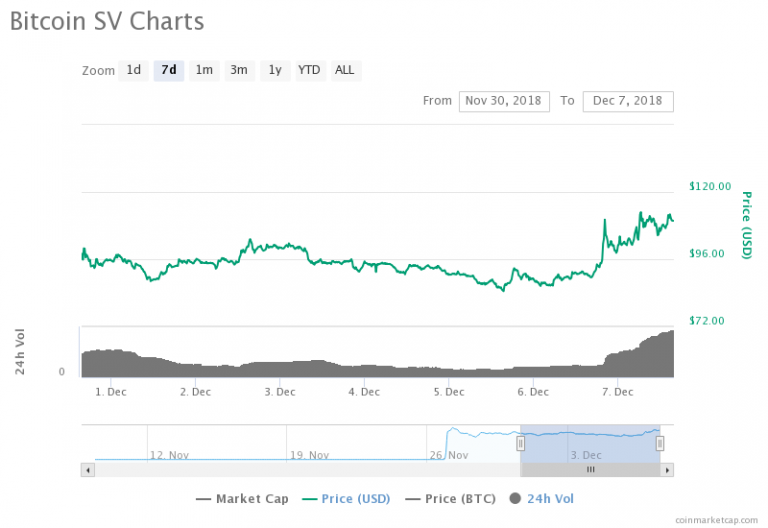Viewport: 768px width, 528px height.
Task: Click the 2. Dec axis label
Action: click(x=195, y=392)
